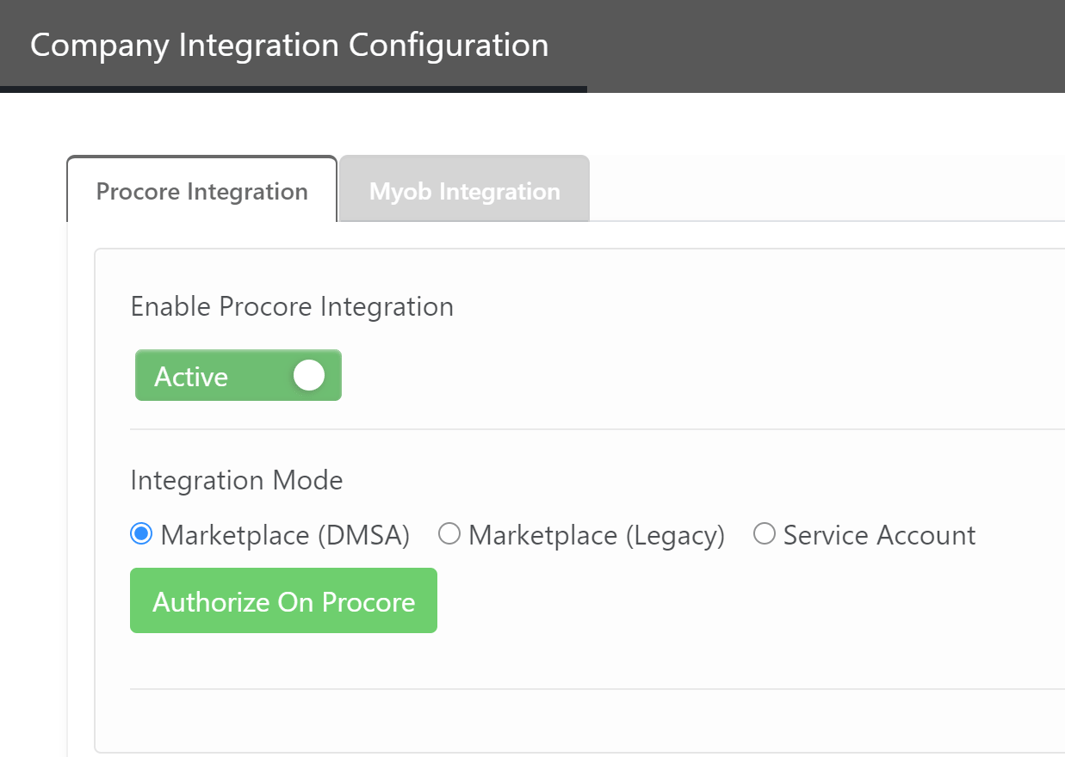Choose Marketplace (Legacy) integration mode
1065x757 pixels.
[449, 534]
